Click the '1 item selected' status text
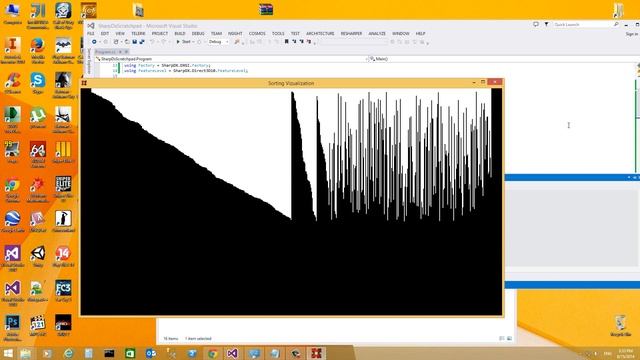The image size is (640, 360). (198, 339)
